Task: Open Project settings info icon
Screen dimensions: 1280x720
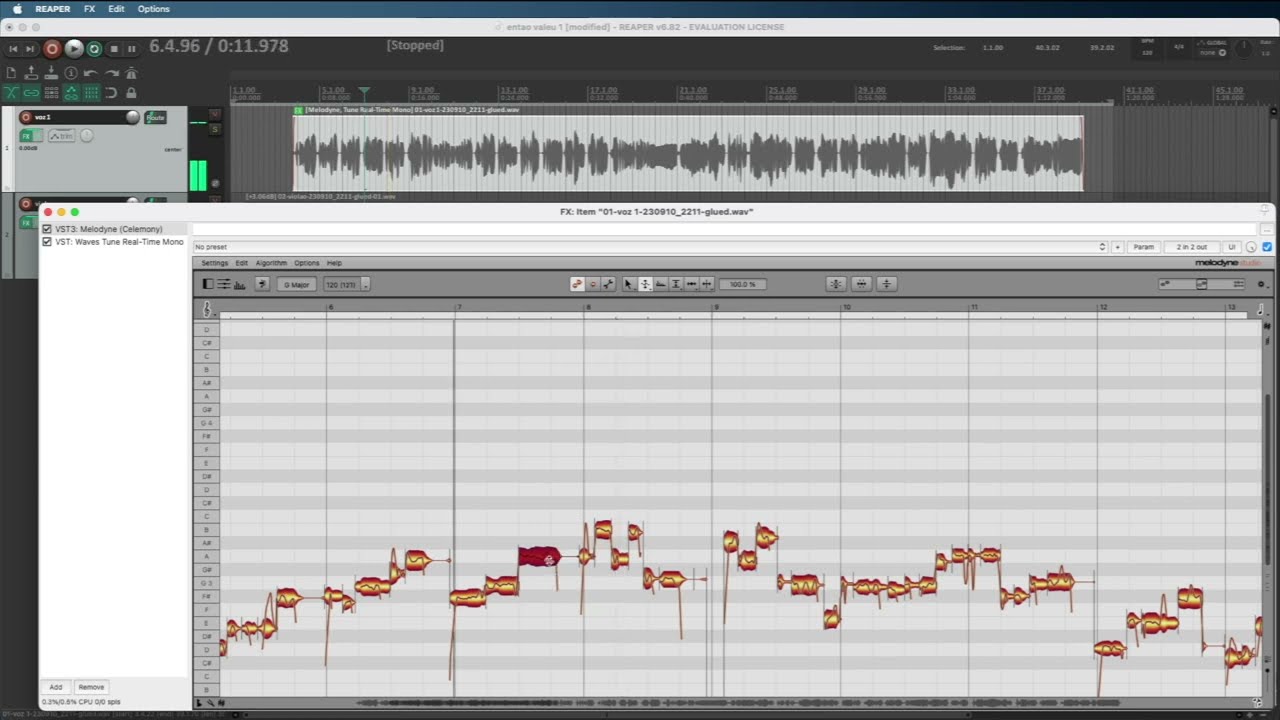Action: pos(71,73)
